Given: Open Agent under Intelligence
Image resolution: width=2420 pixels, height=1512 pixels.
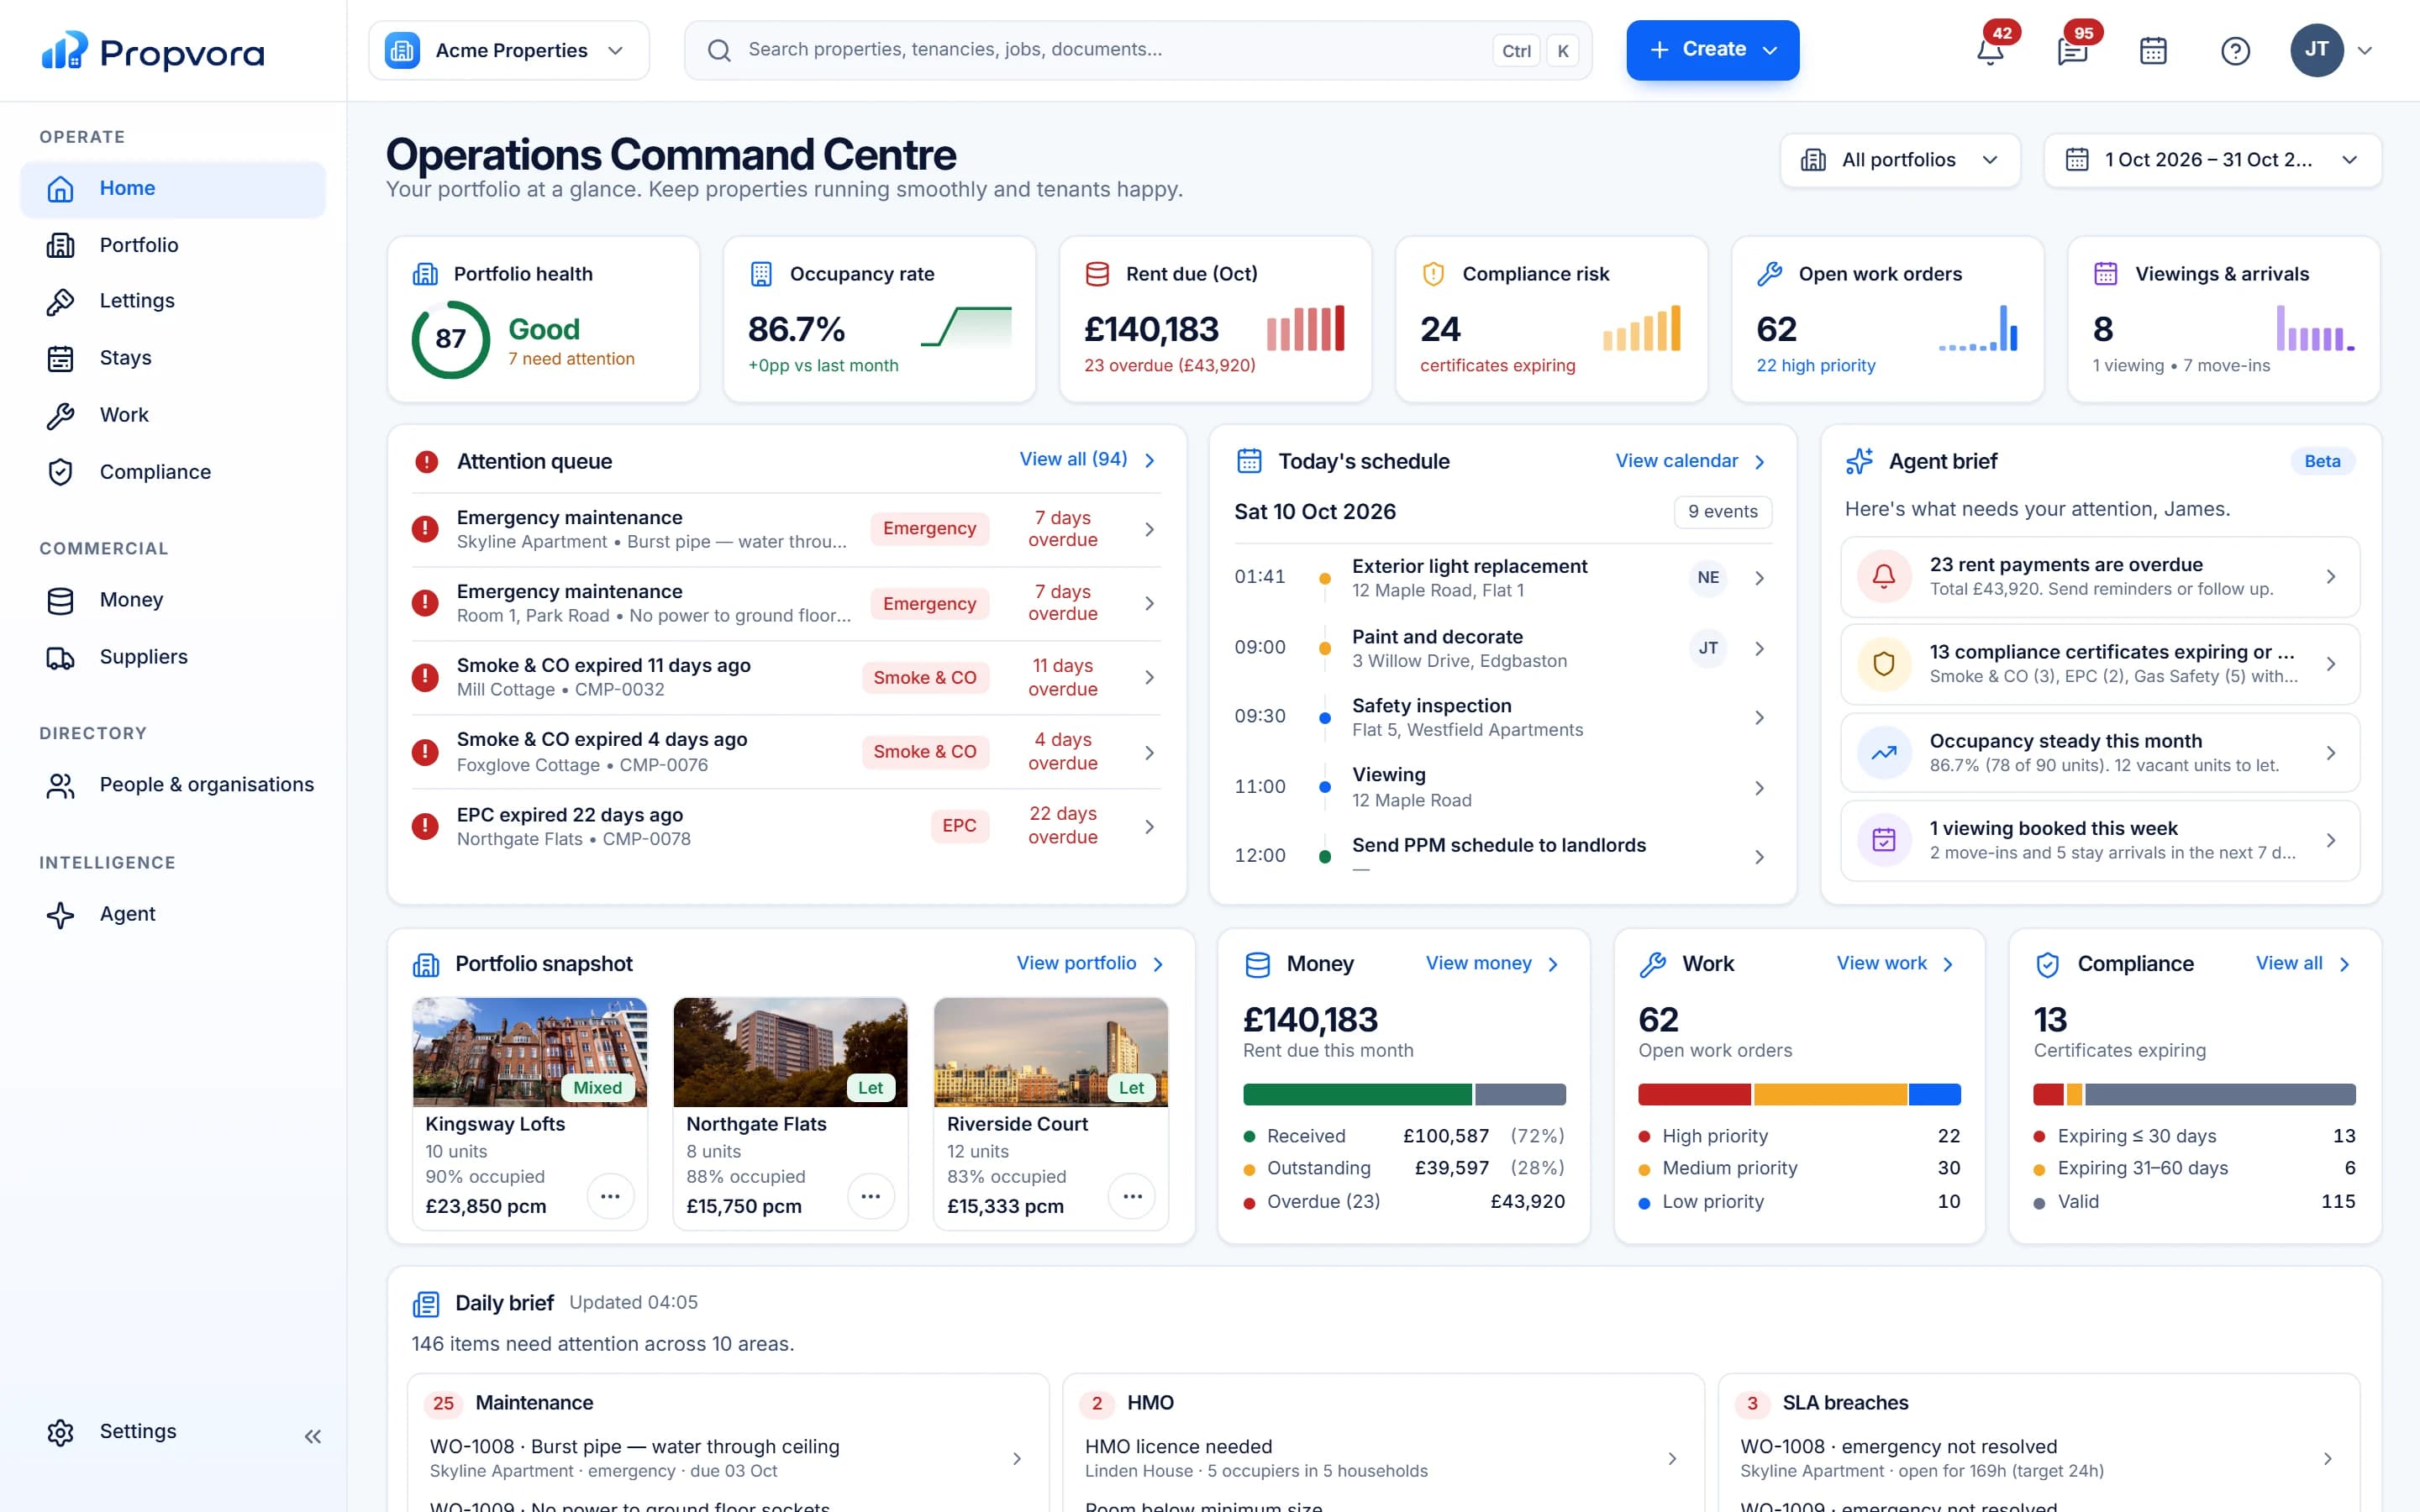Looking at the screenshot, I should (173, 914).
